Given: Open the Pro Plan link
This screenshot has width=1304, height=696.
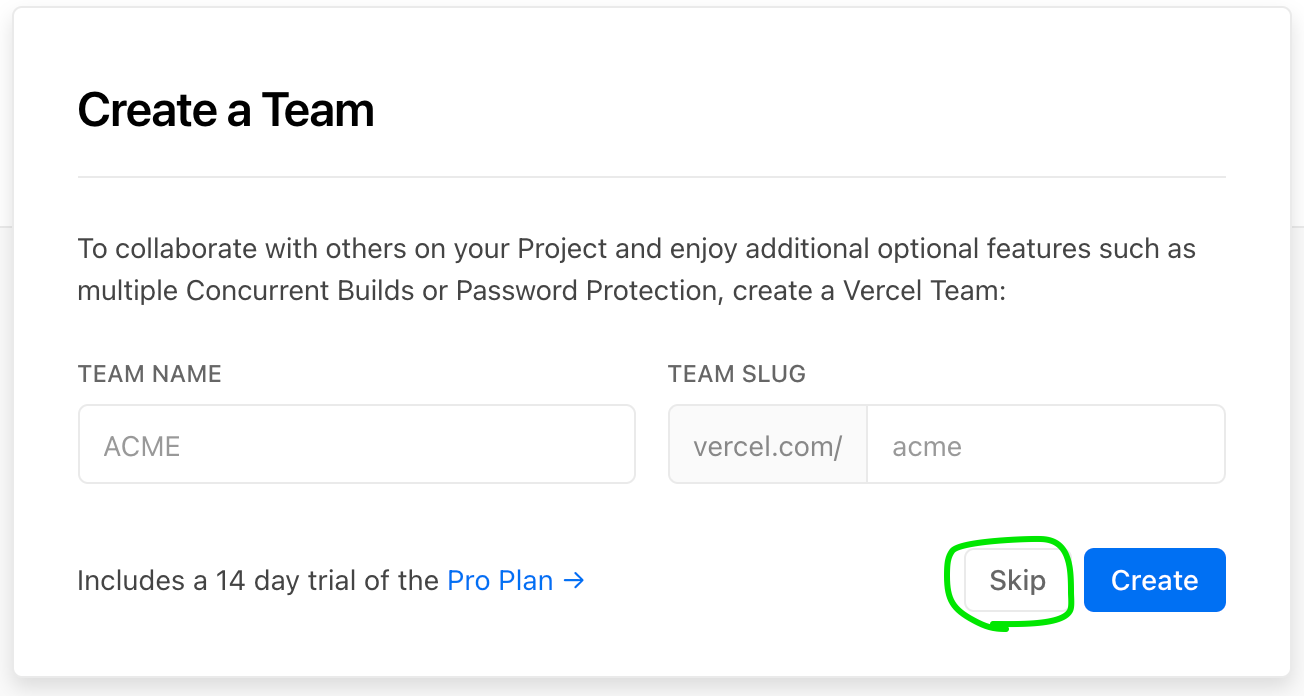Looking at the screenshot, I should tap(500, 580).
